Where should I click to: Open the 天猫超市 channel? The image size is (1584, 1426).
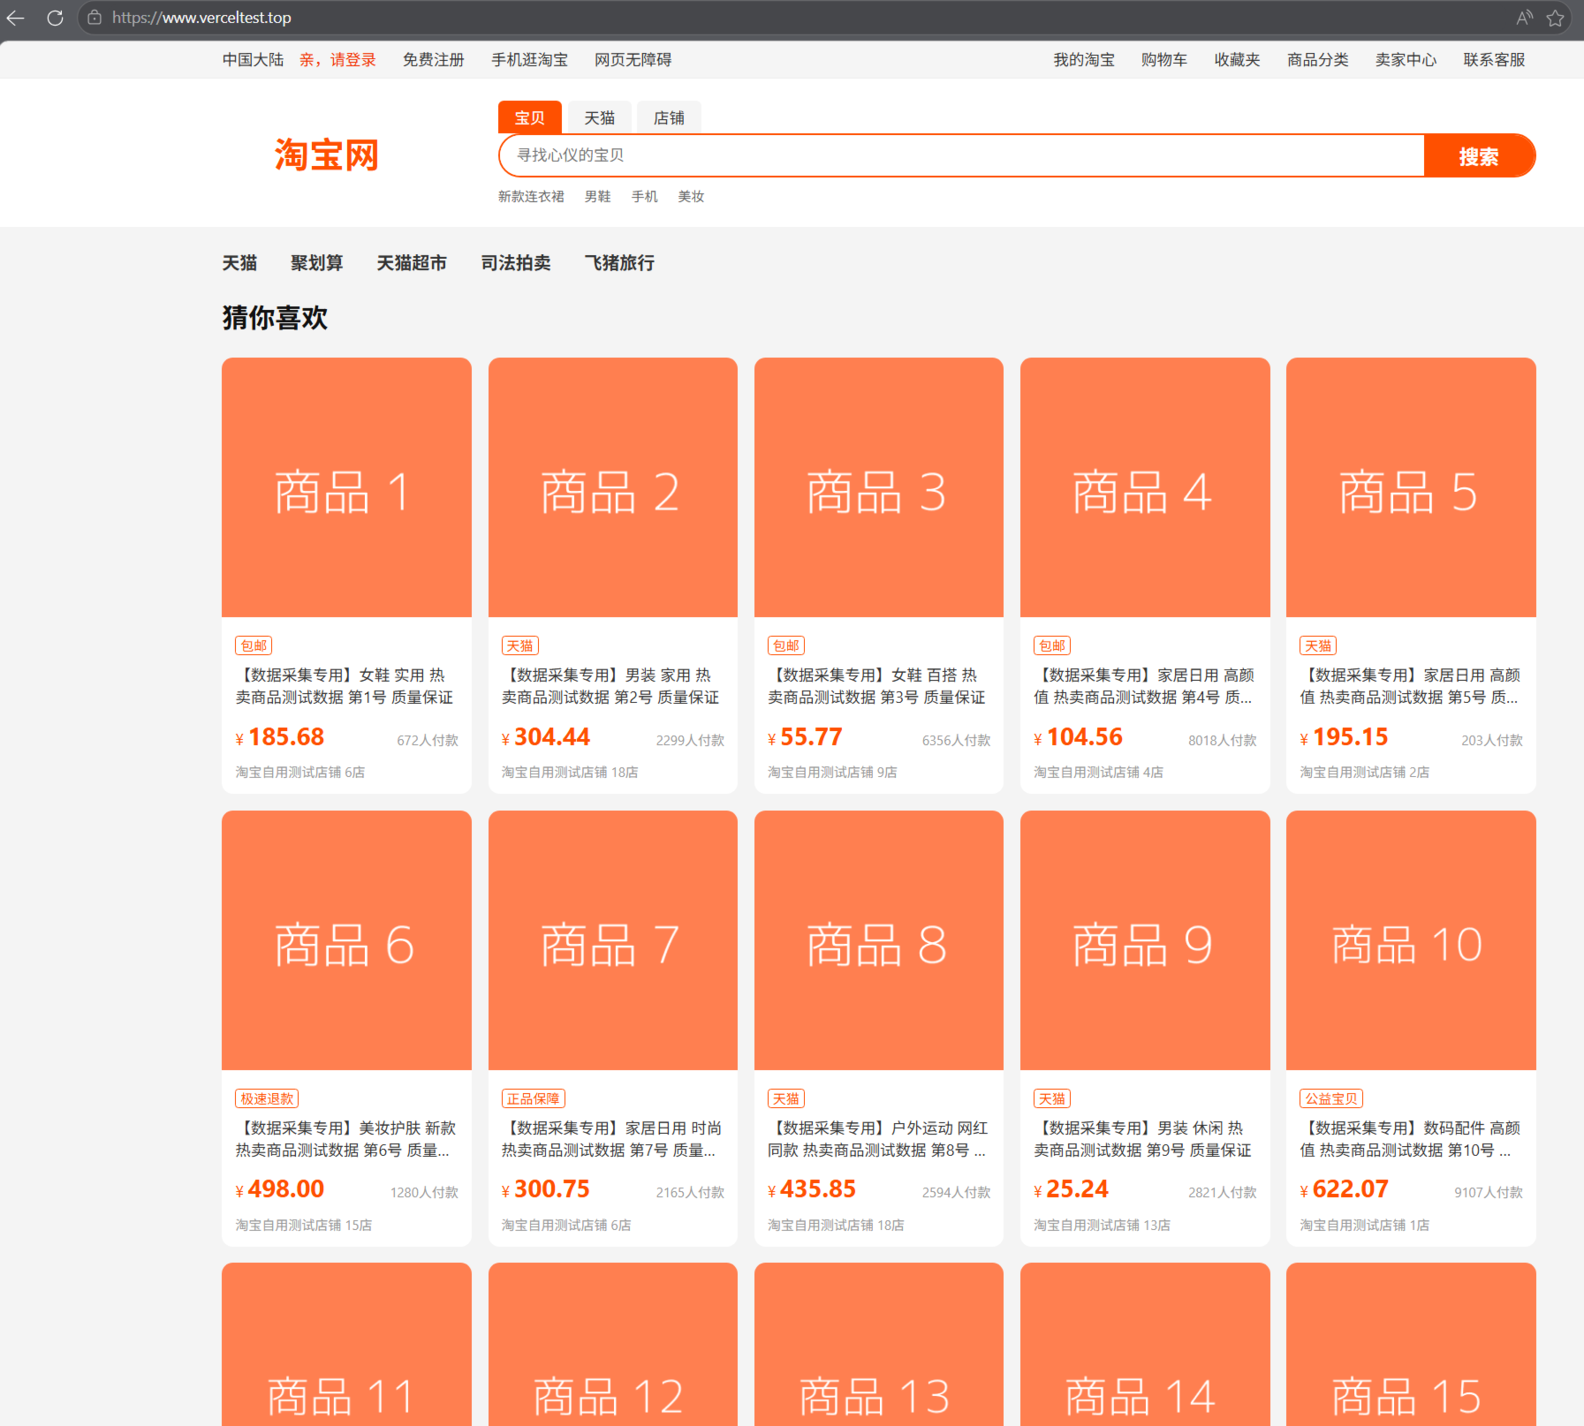412,263
